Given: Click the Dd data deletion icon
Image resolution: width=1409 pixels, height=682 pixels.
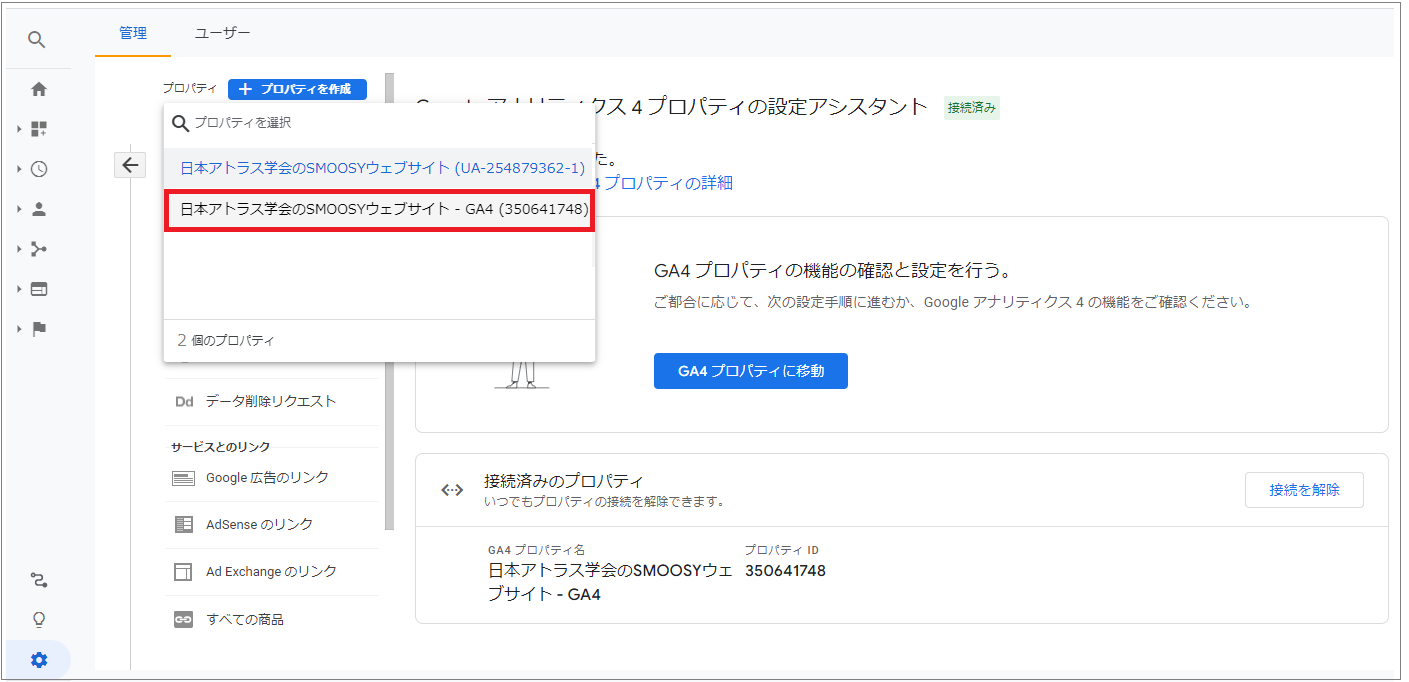Looking at the screenshot, I should coord(183,401).
